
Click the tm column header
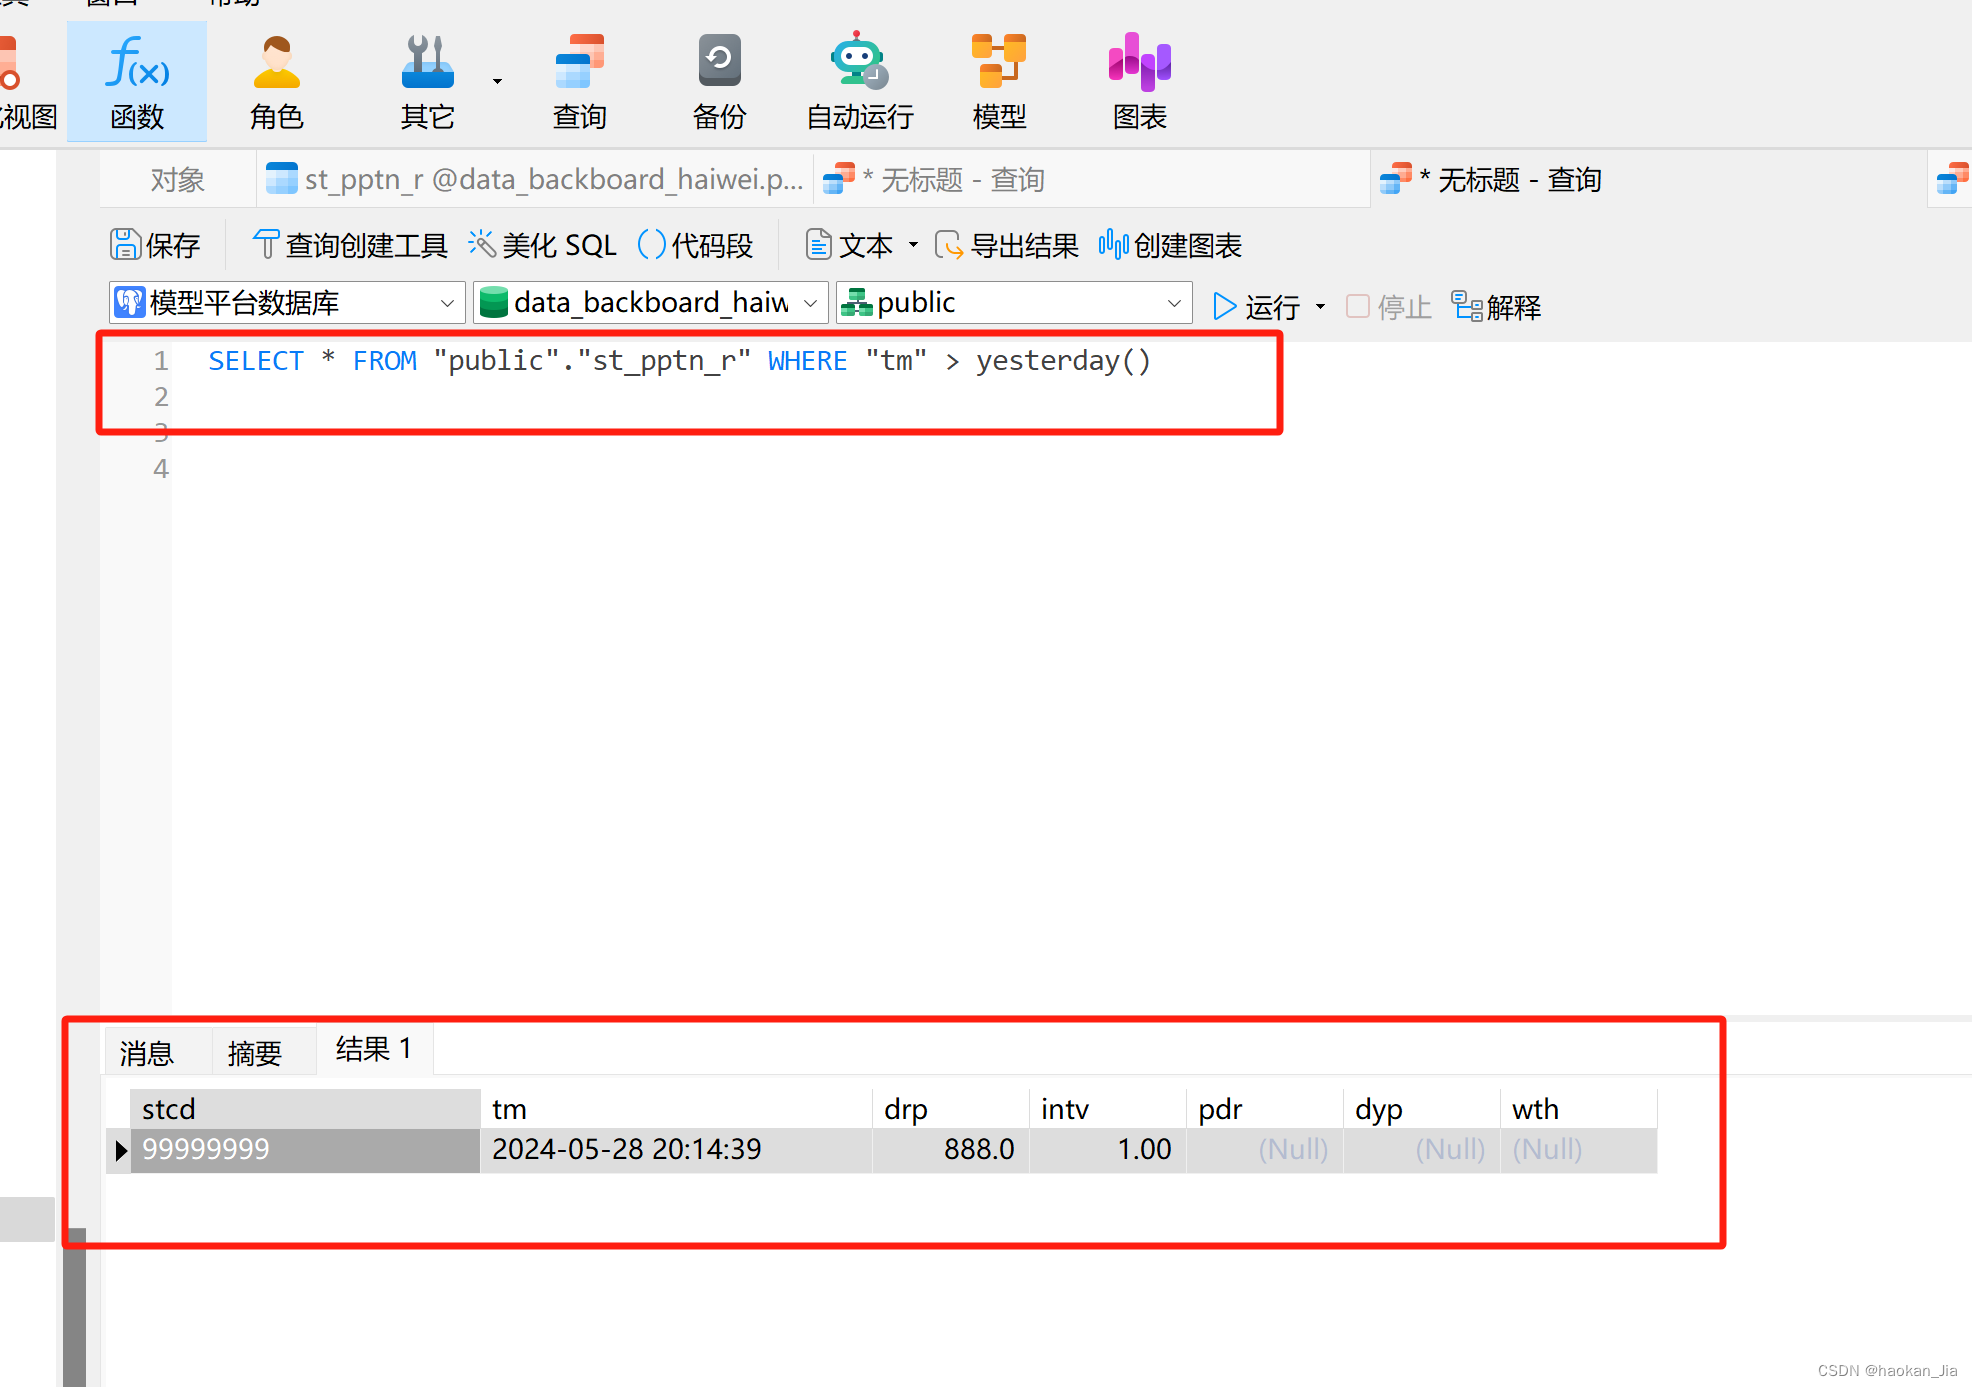[x=676, y=1109]
